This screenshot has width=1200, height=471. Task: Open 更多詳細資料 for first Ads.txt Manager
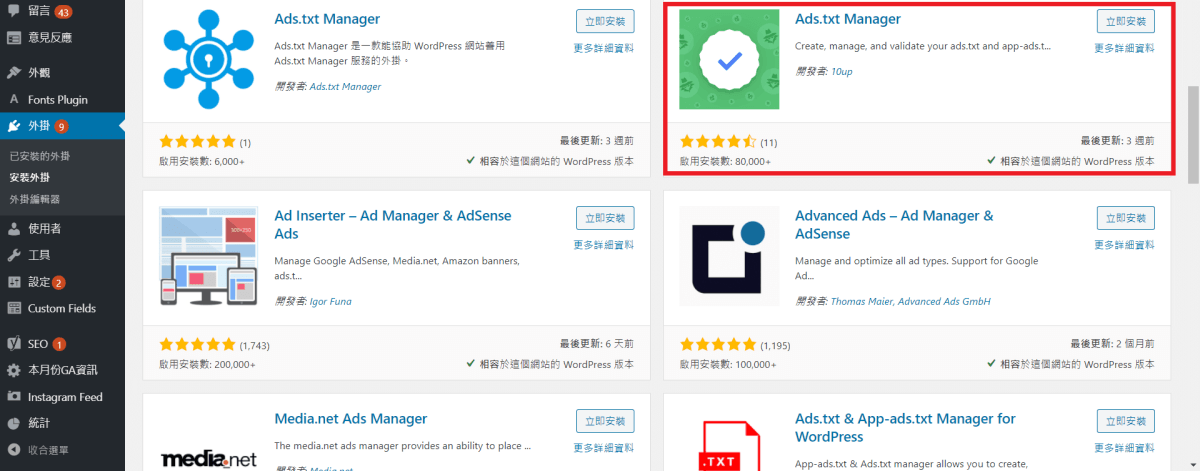point(604,48)
